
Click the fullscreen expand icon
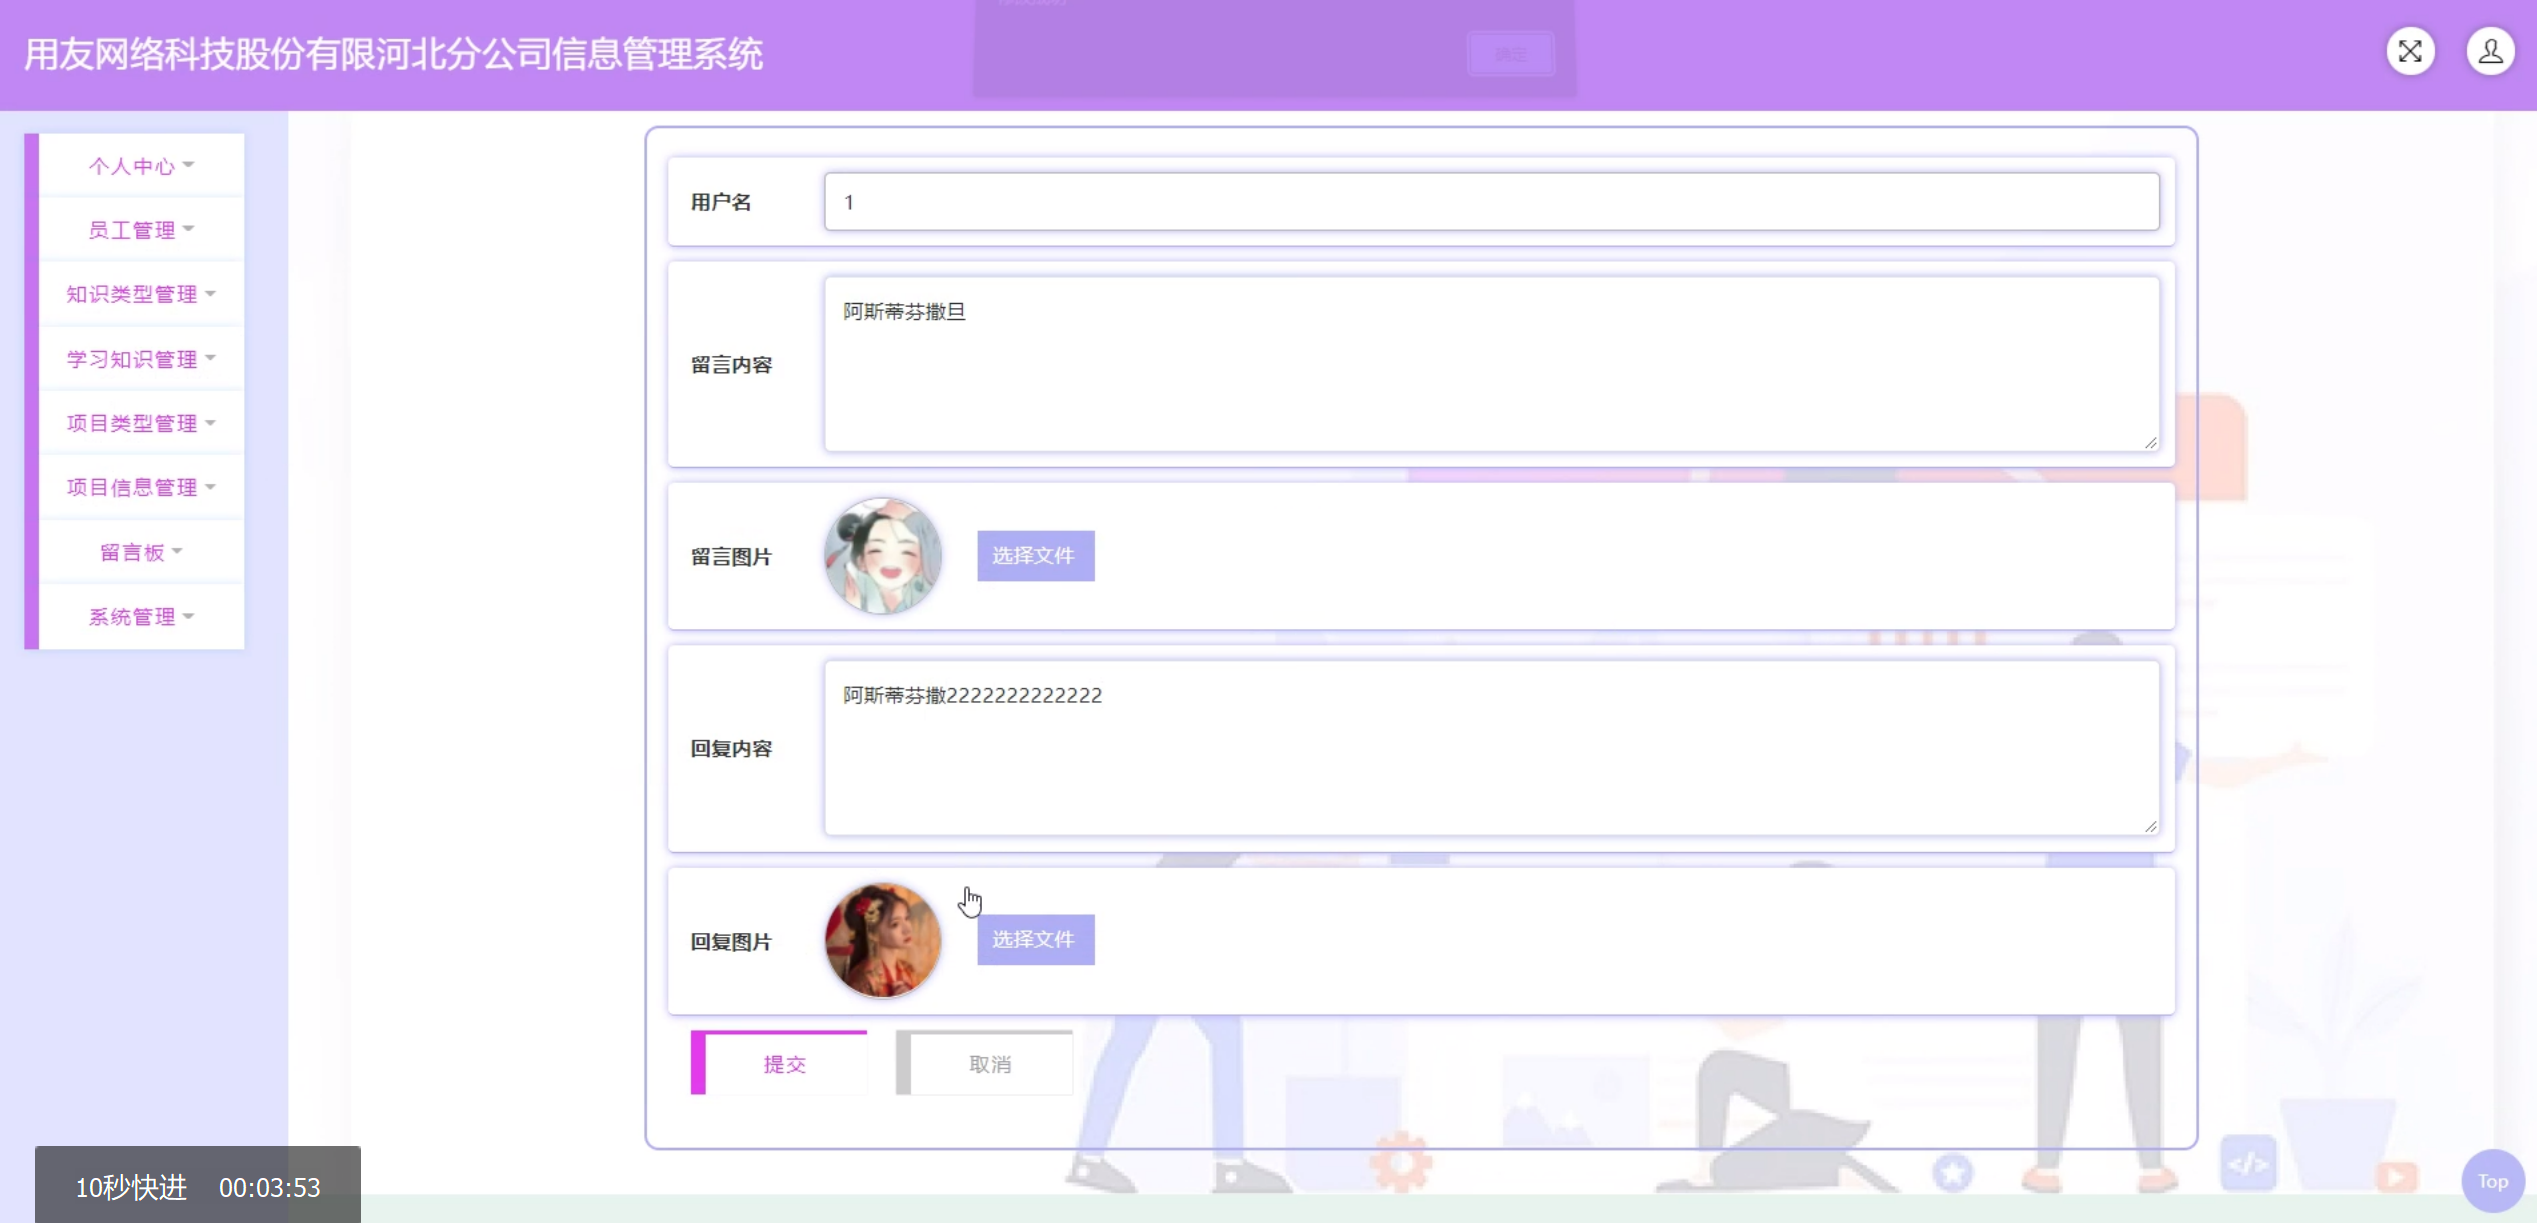tap(2410, 52)
